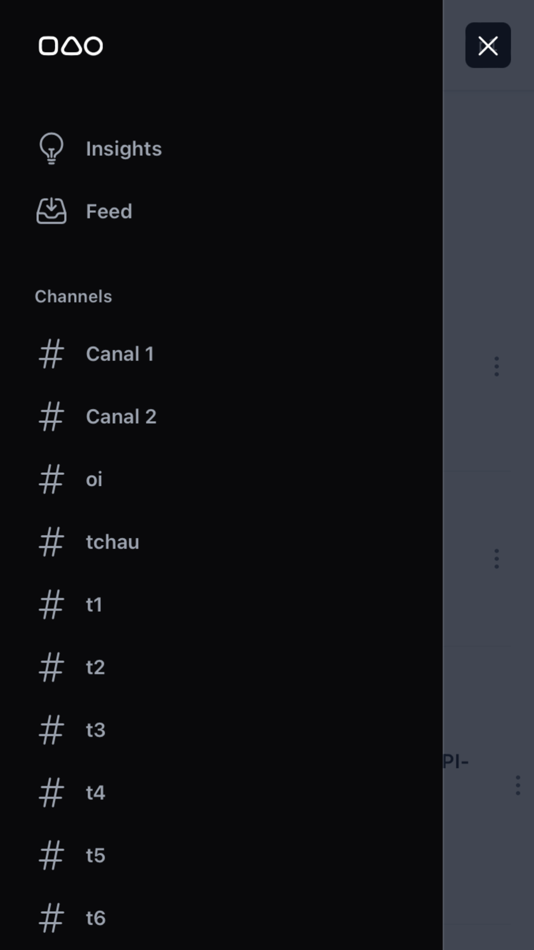This screenshot has width=534, height=950.
Task: Open the Canal 2 channel
Action: 121,417
